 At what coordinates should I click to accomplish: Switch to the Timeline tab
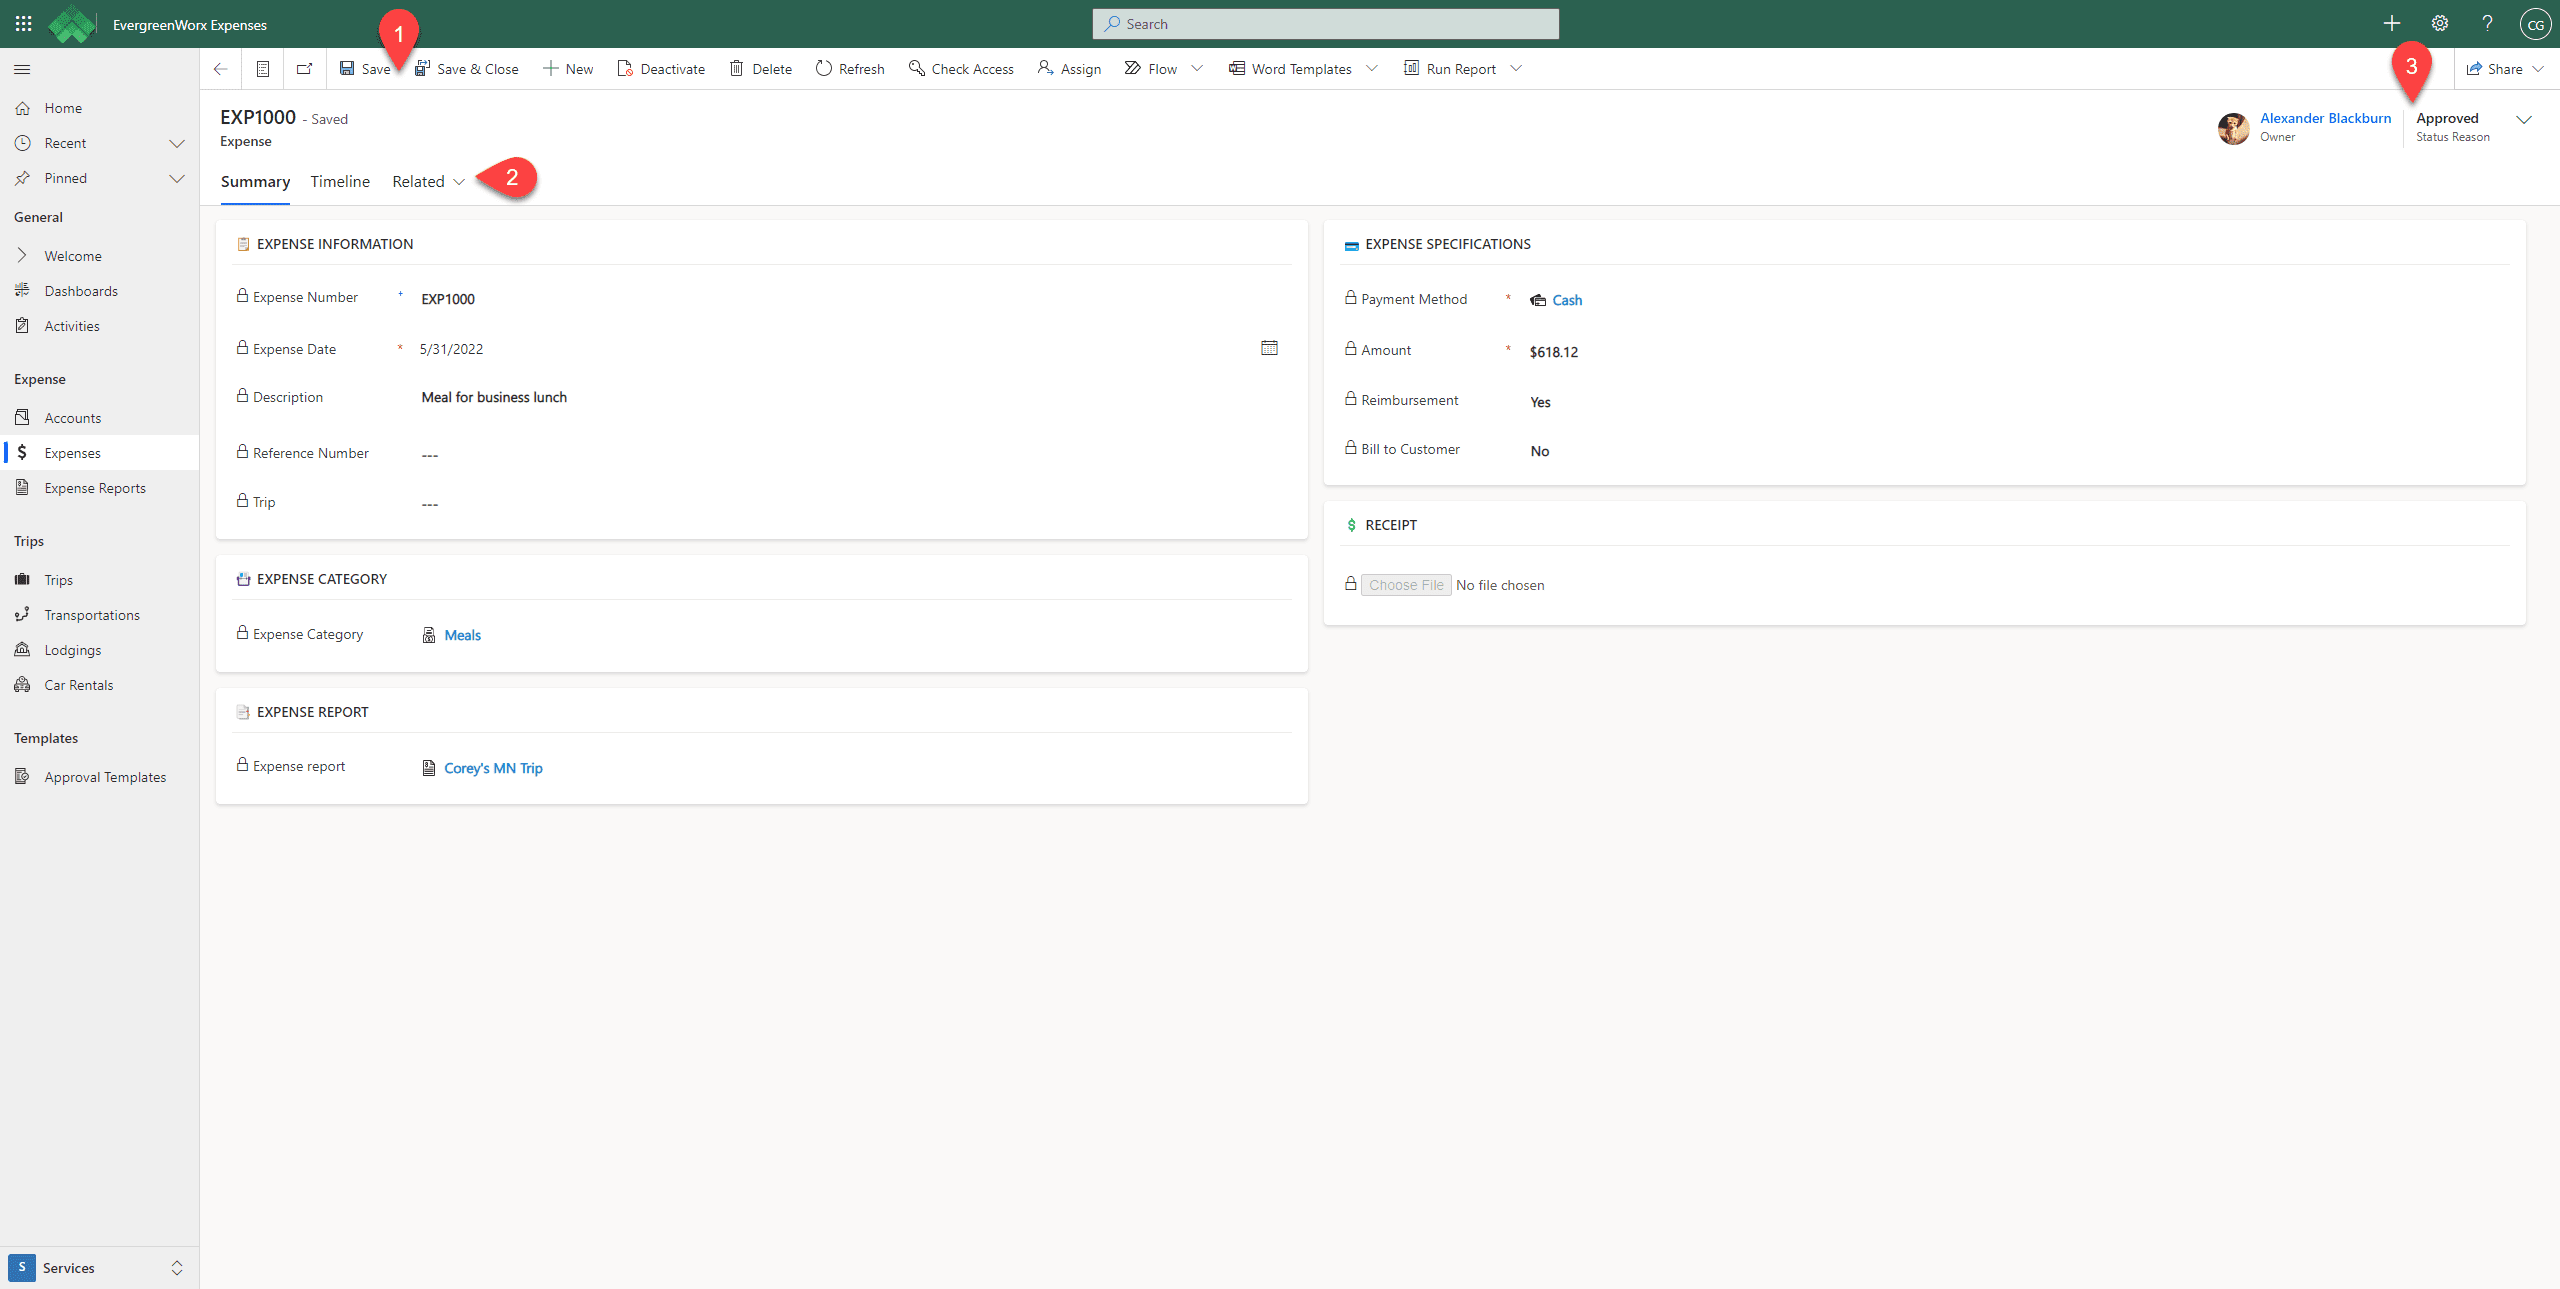point(340,181)
